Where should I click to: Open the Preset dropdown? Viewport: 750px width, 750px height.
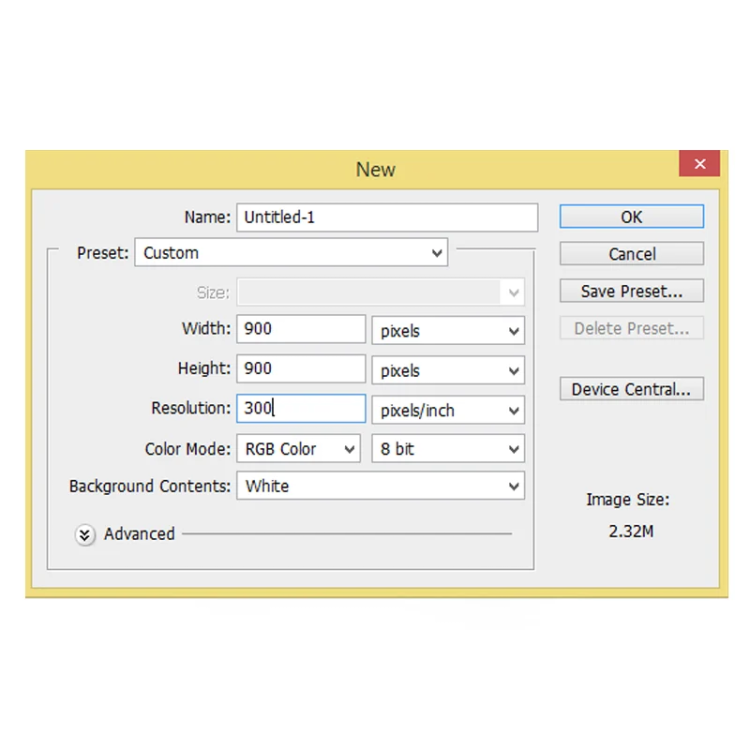point(291,253)
